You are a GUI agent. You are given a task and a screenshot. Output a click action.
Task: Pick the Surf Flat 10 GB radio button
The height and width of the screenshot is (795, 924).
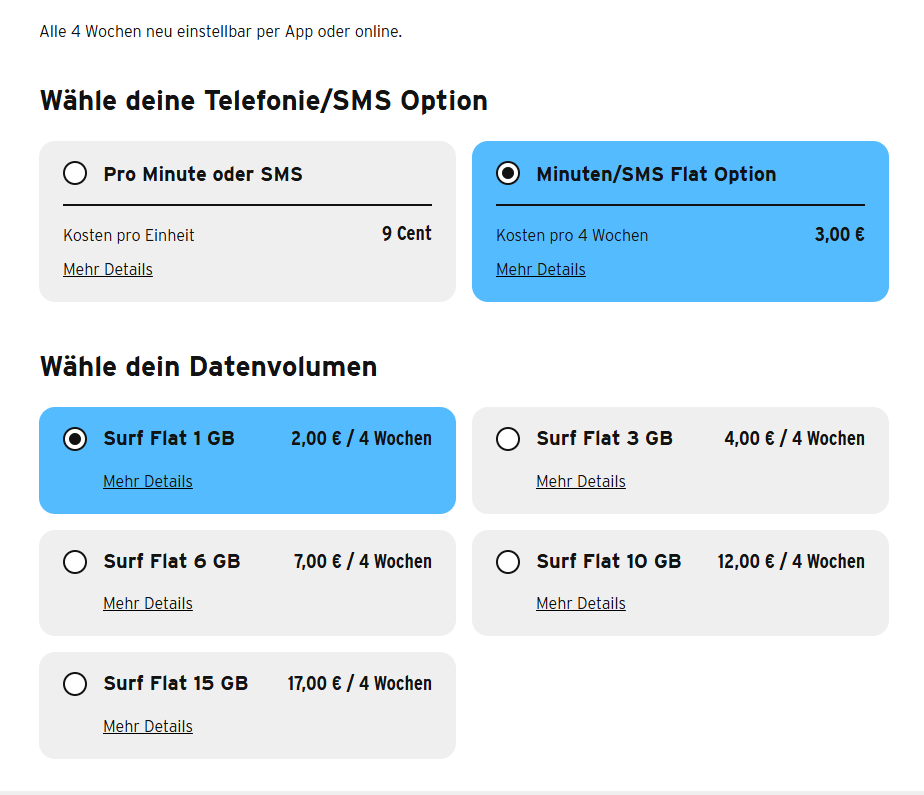(508, 562)
